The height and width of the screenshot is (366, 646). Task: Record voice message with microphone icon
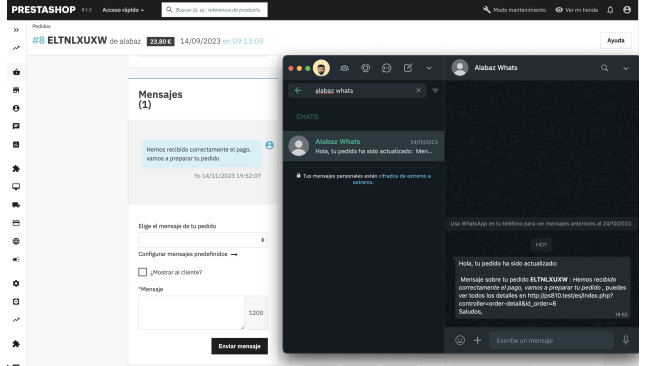(625, 340)
